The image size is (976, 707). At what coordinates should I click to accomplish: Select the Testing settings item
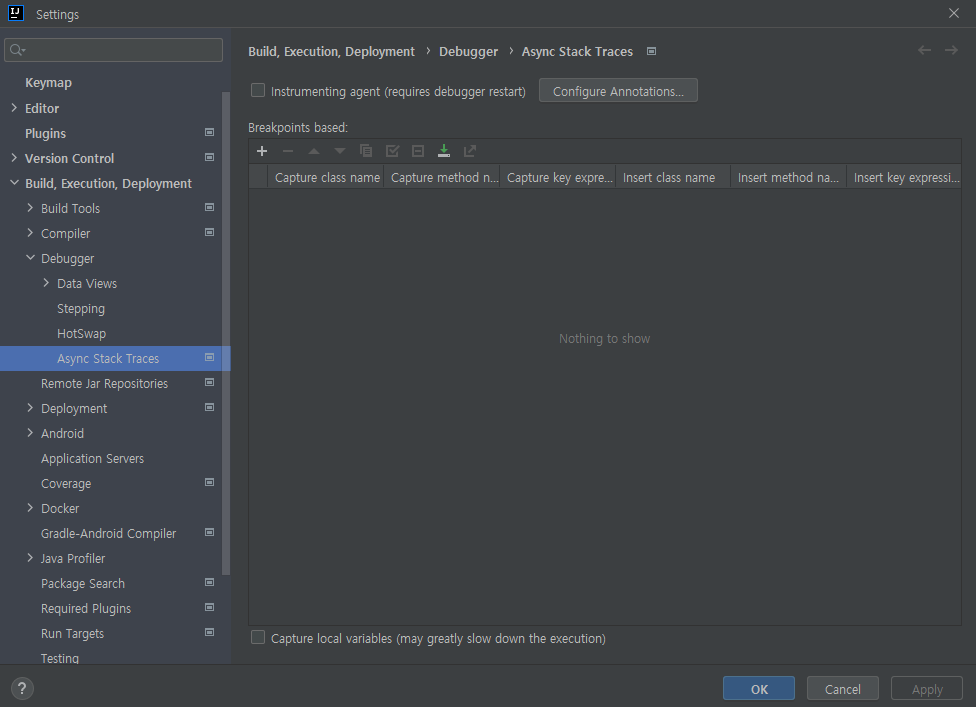[60, 658]
